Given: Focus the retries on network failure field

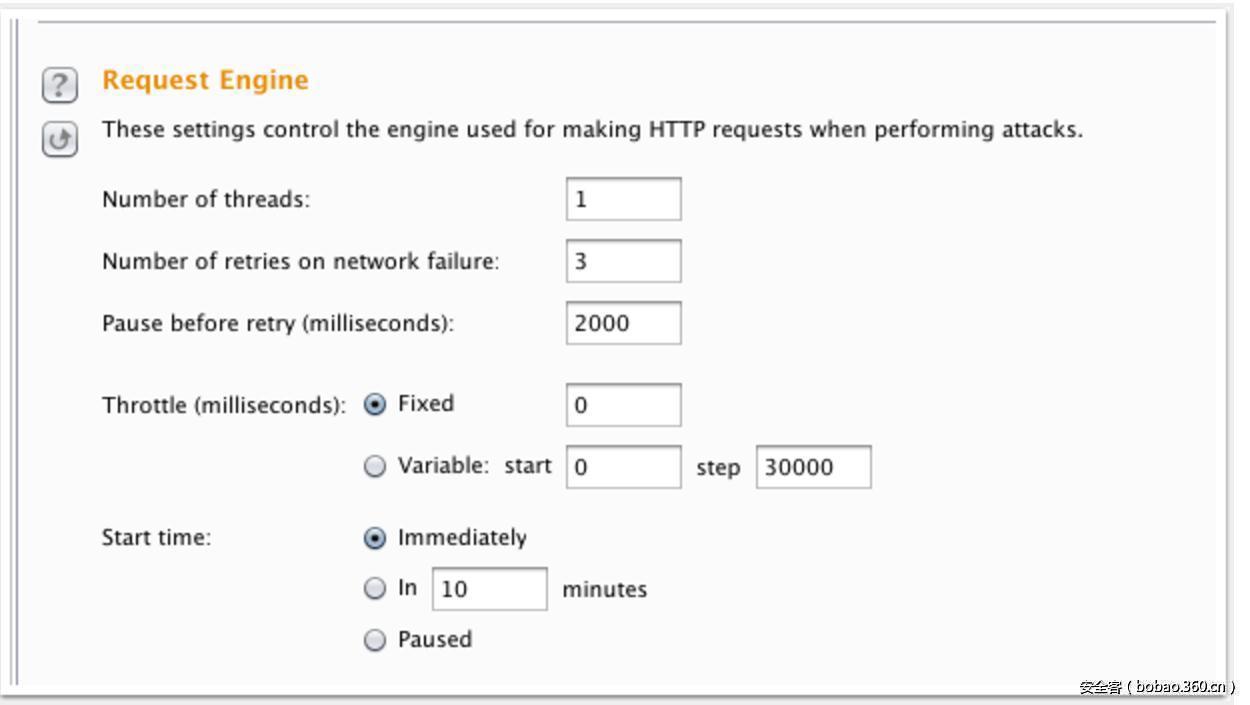Looking at the screenshot, I should pos(623,261).
